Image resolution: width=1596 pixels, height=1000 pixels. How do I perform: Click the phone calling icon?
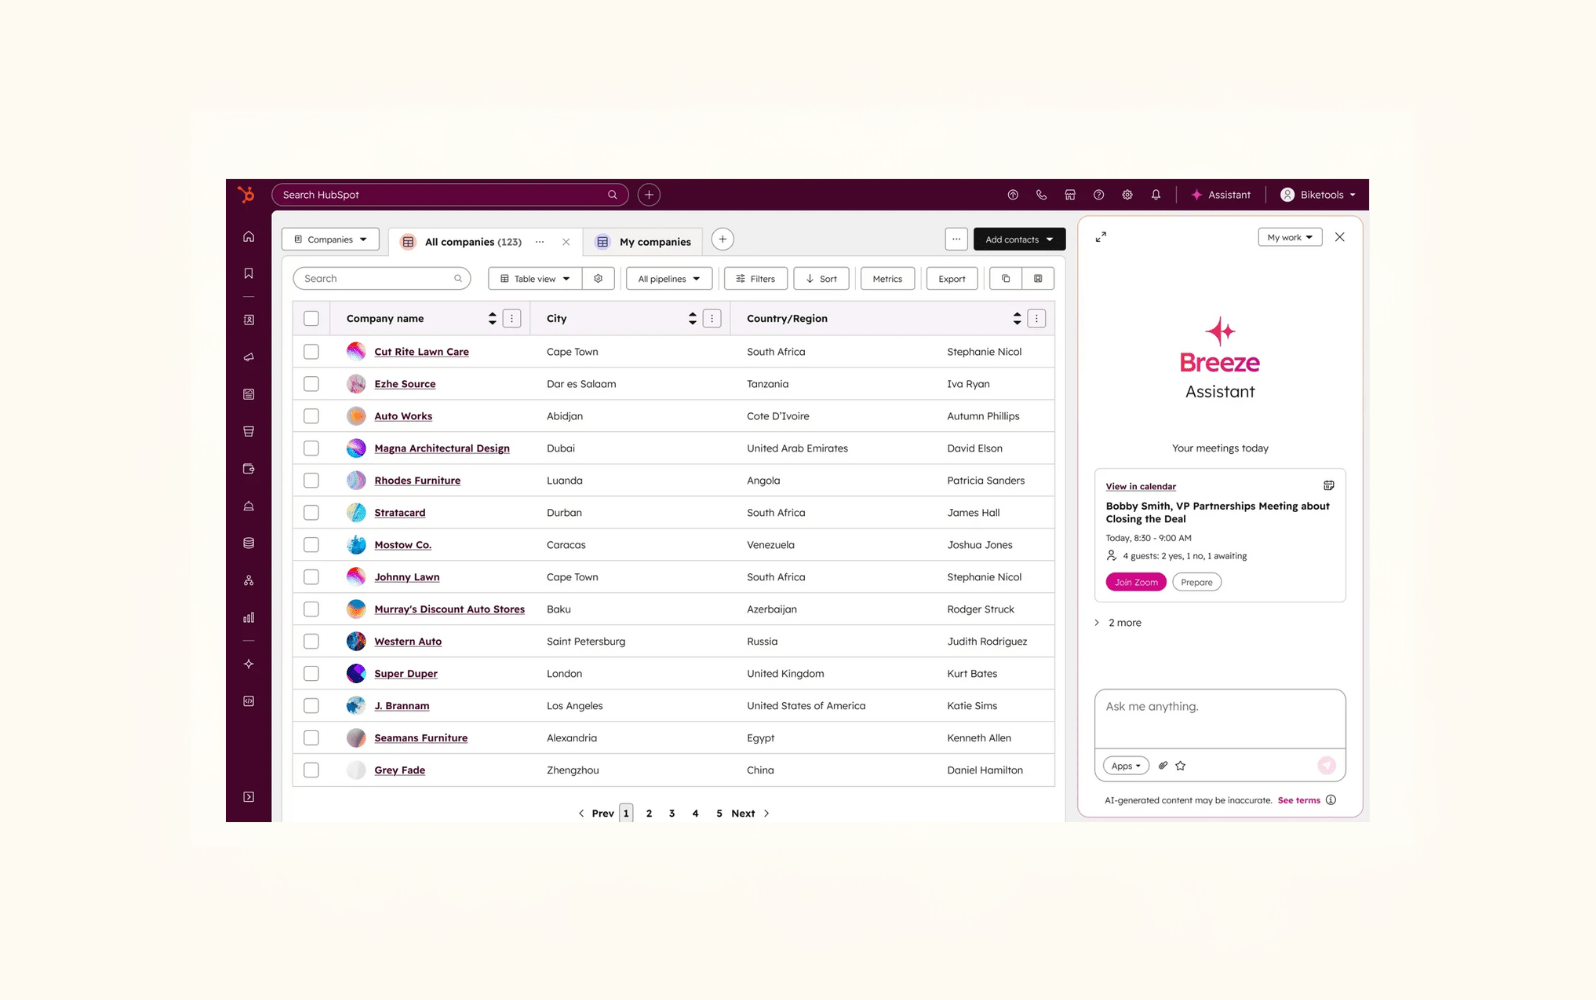click(x=1041, y=195)
